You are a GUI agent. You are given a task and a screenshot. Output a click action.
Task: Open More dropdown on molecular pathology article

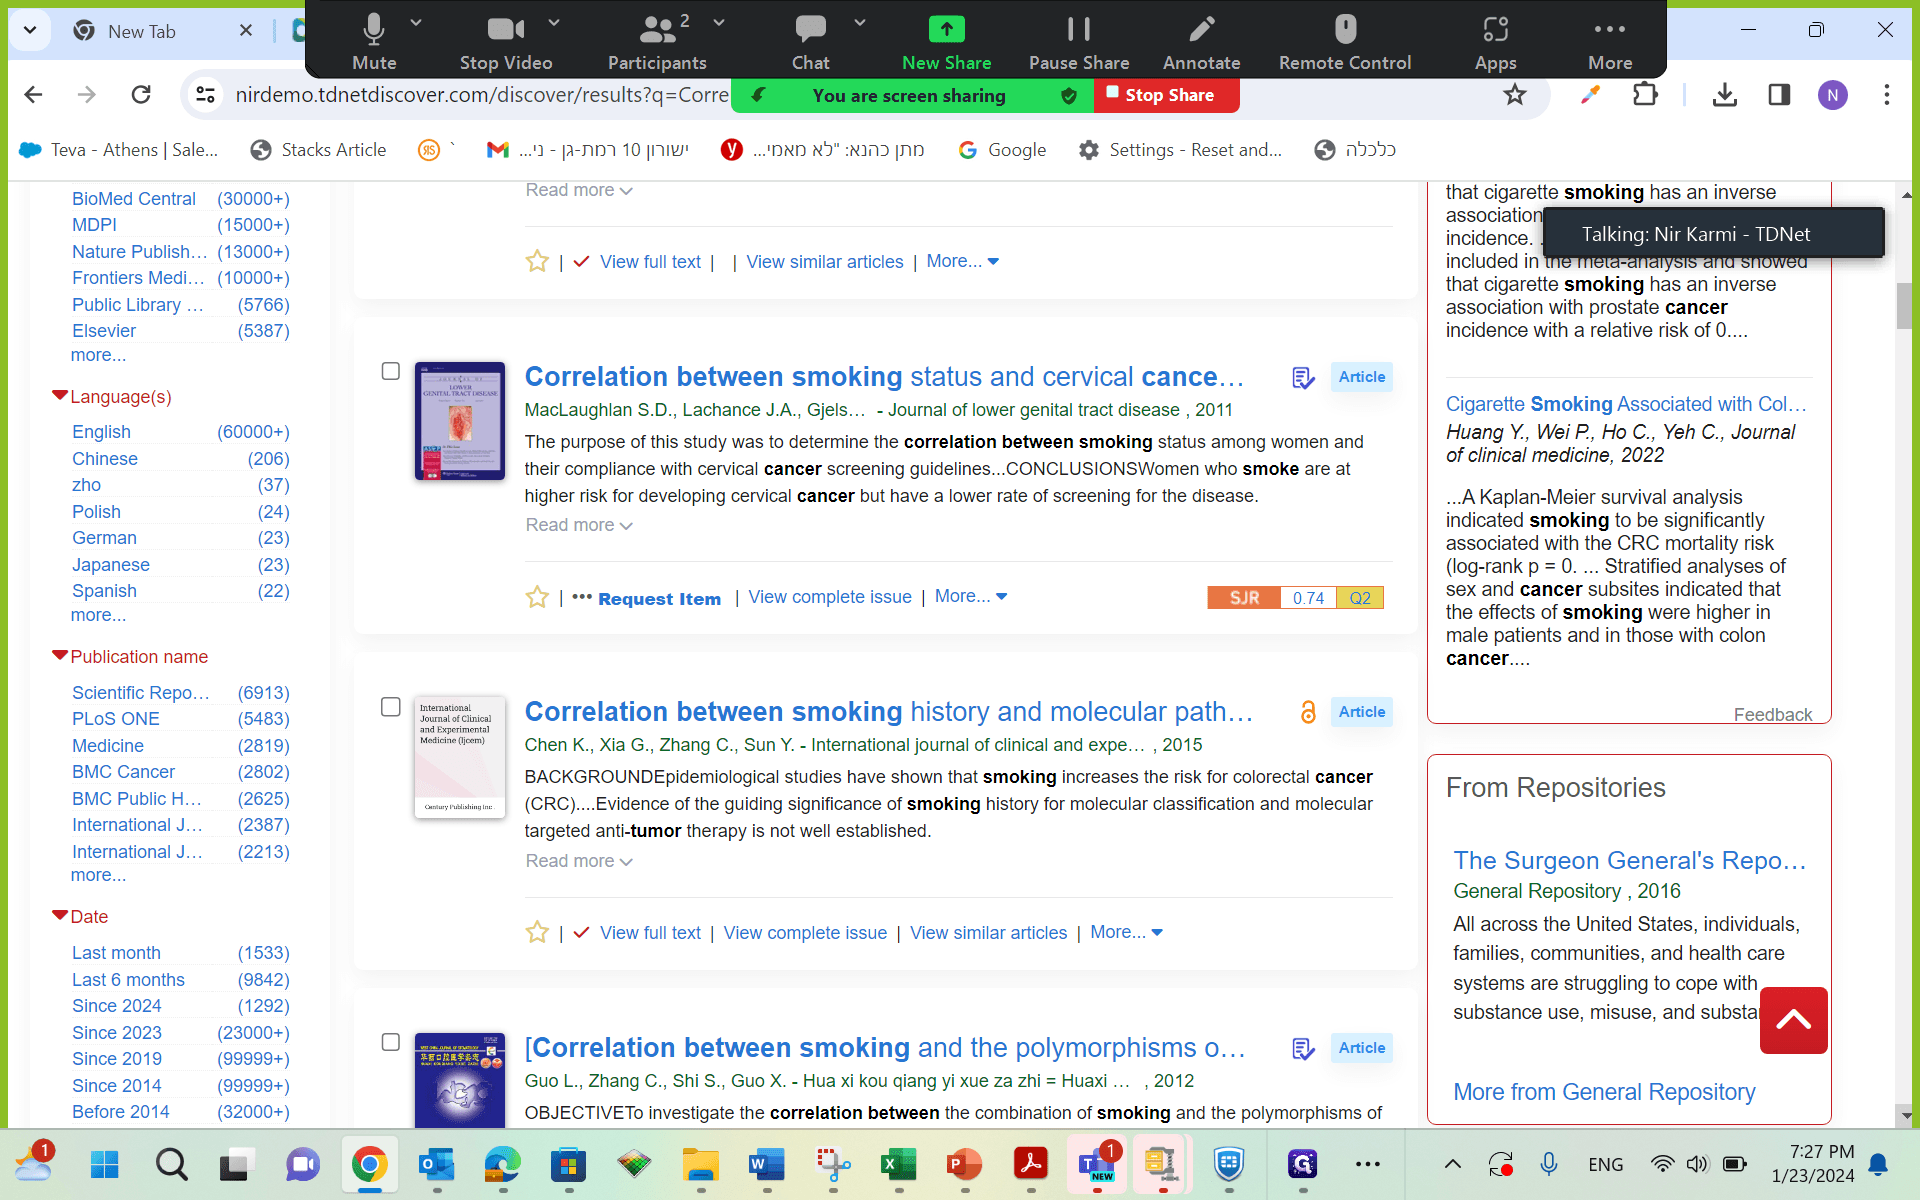tap(1127, 932)
